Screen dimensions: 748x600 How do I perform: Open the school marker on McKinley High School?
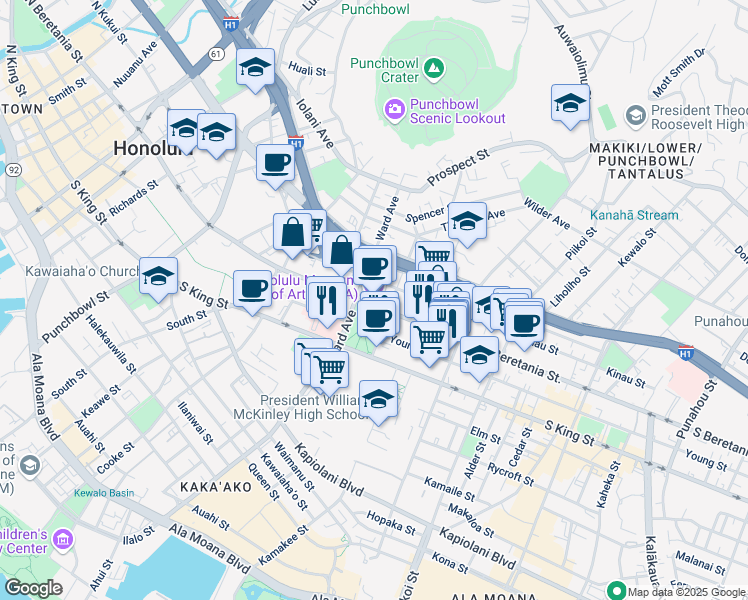378,399
